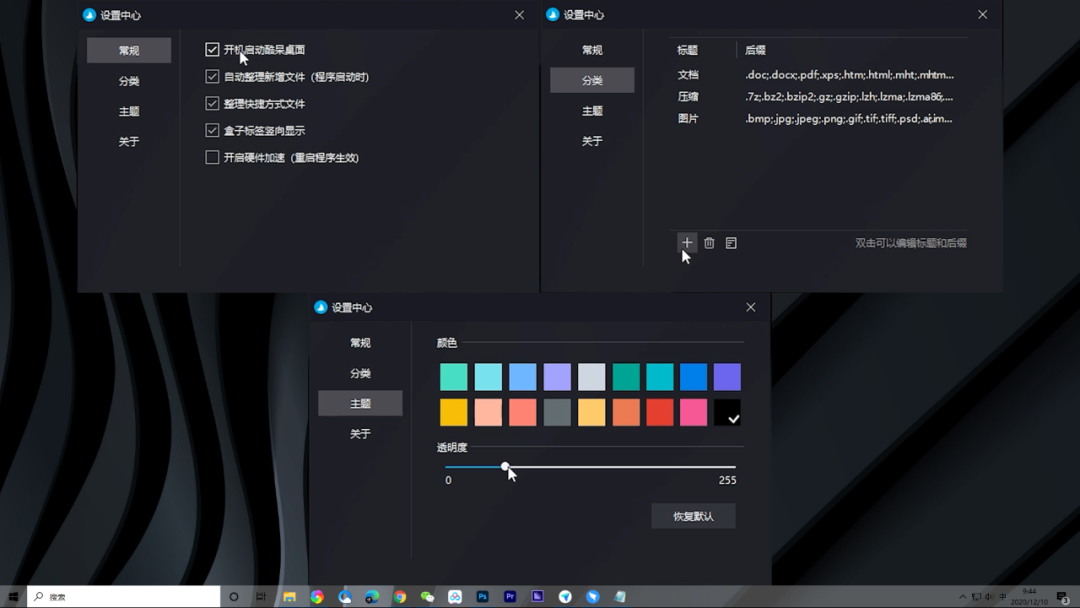The height and width of the screenshot is (608, 1080).
Task: Enable 开启硬件加速 checkbox
Action: pos(212,157)
